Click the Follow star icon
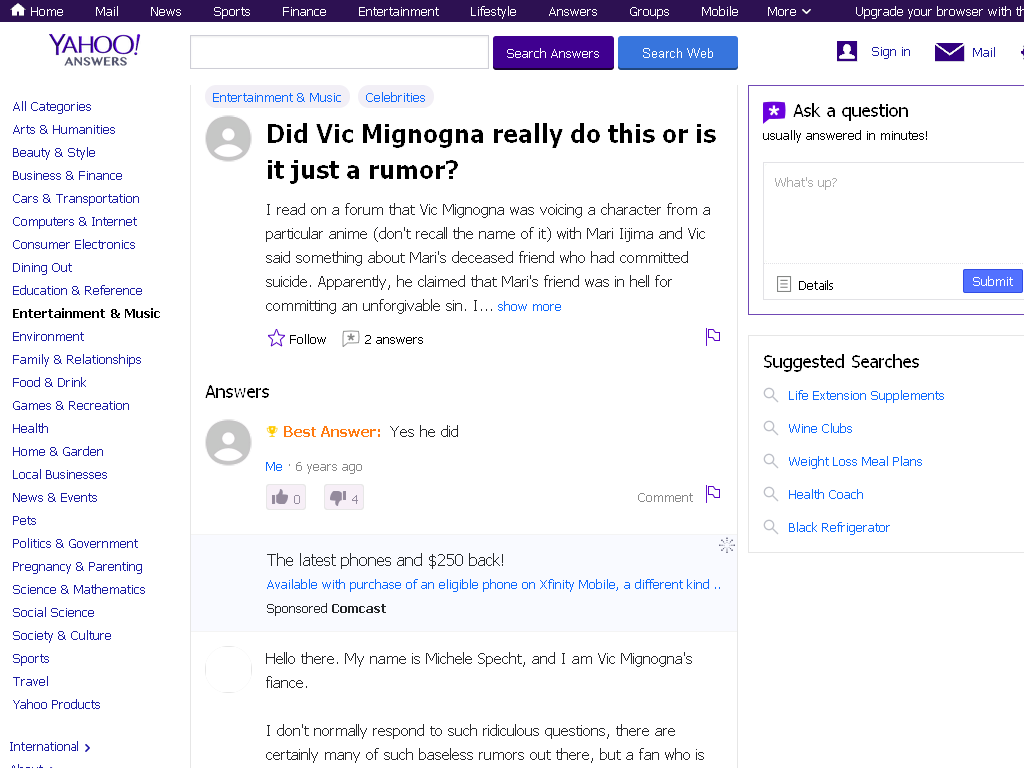The height and width of the screenshot is (768, 1024). [x=276, y=338]
